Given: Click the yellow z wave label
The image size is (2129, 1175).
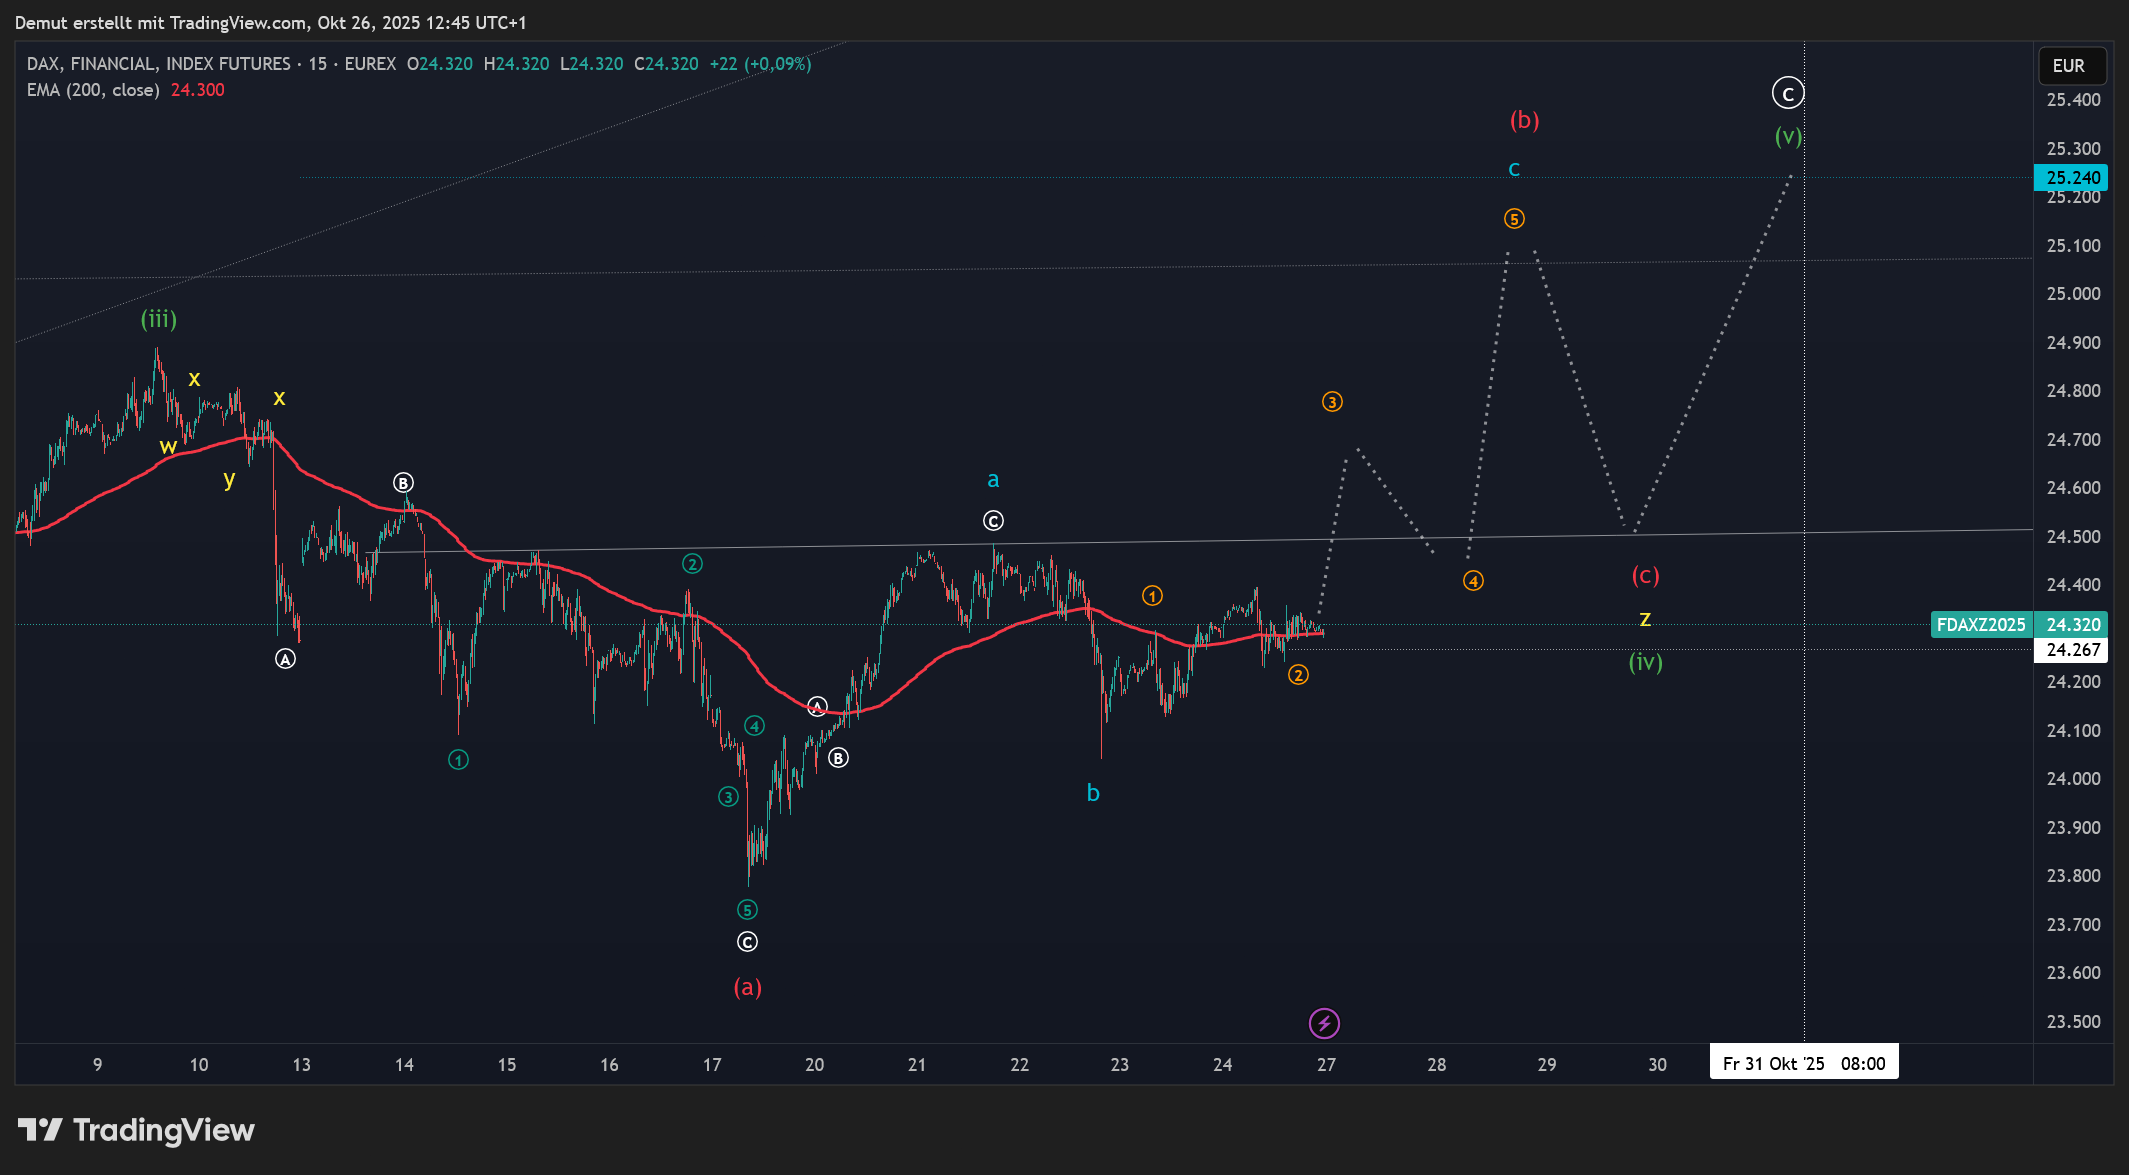Looking at the screenshot, I should tap(1645, 619).
